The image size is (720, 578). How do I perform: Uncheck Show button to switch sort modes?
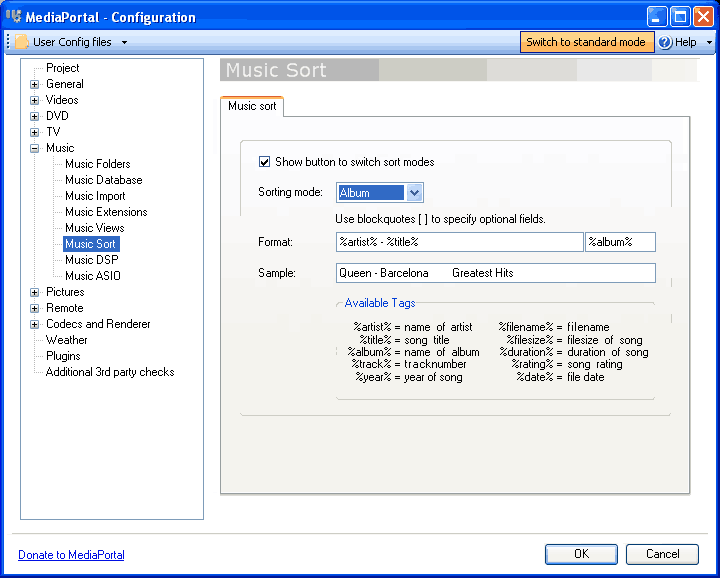(x=264, y=162)
